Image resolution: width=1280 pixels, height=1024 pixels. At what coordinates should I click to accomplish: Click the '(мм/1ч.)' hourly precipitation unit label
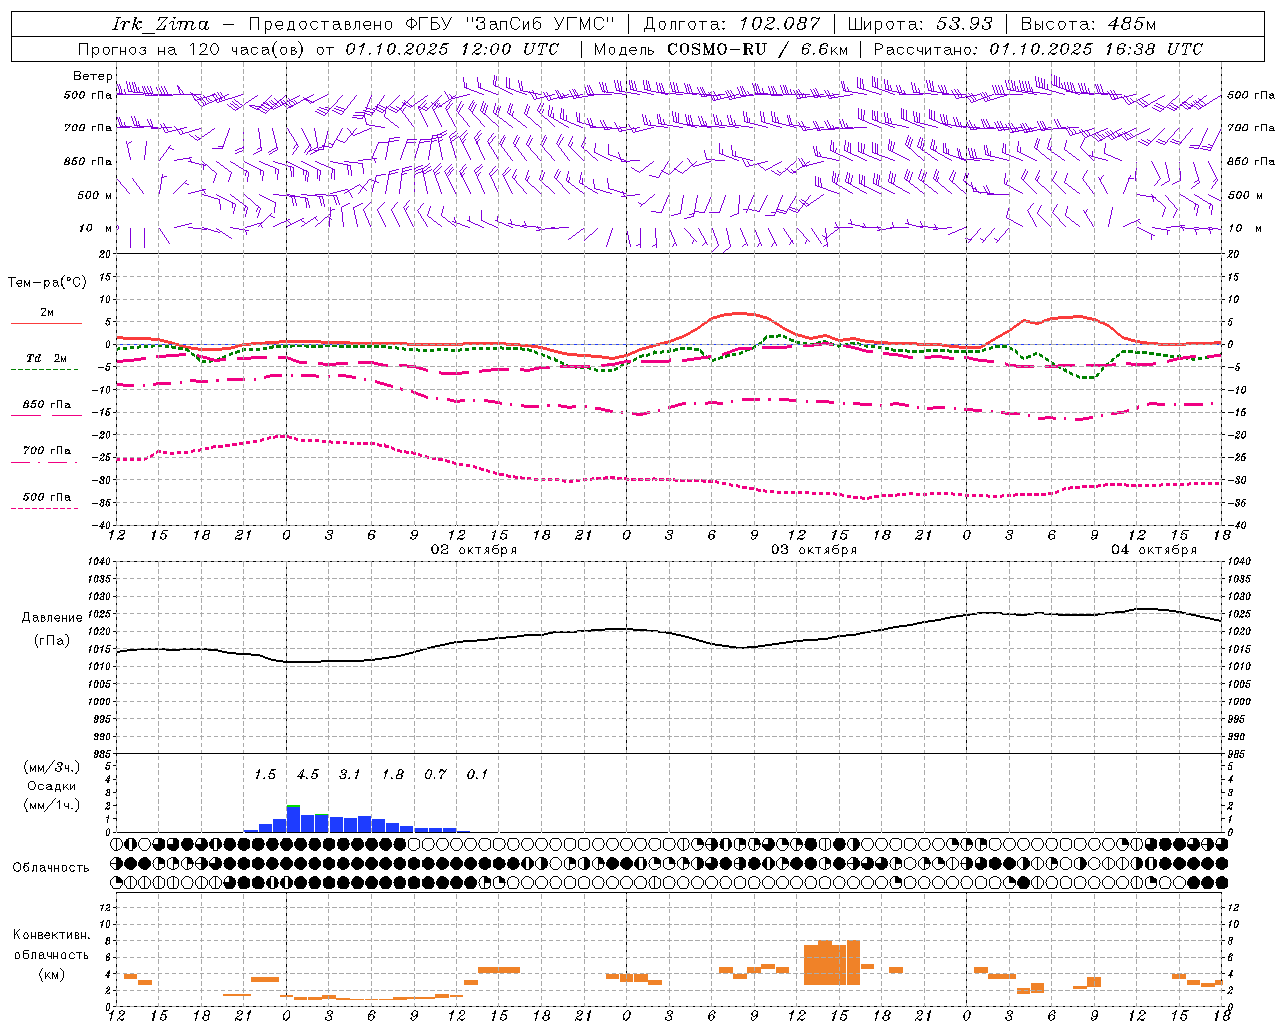(x=51, y=805)
